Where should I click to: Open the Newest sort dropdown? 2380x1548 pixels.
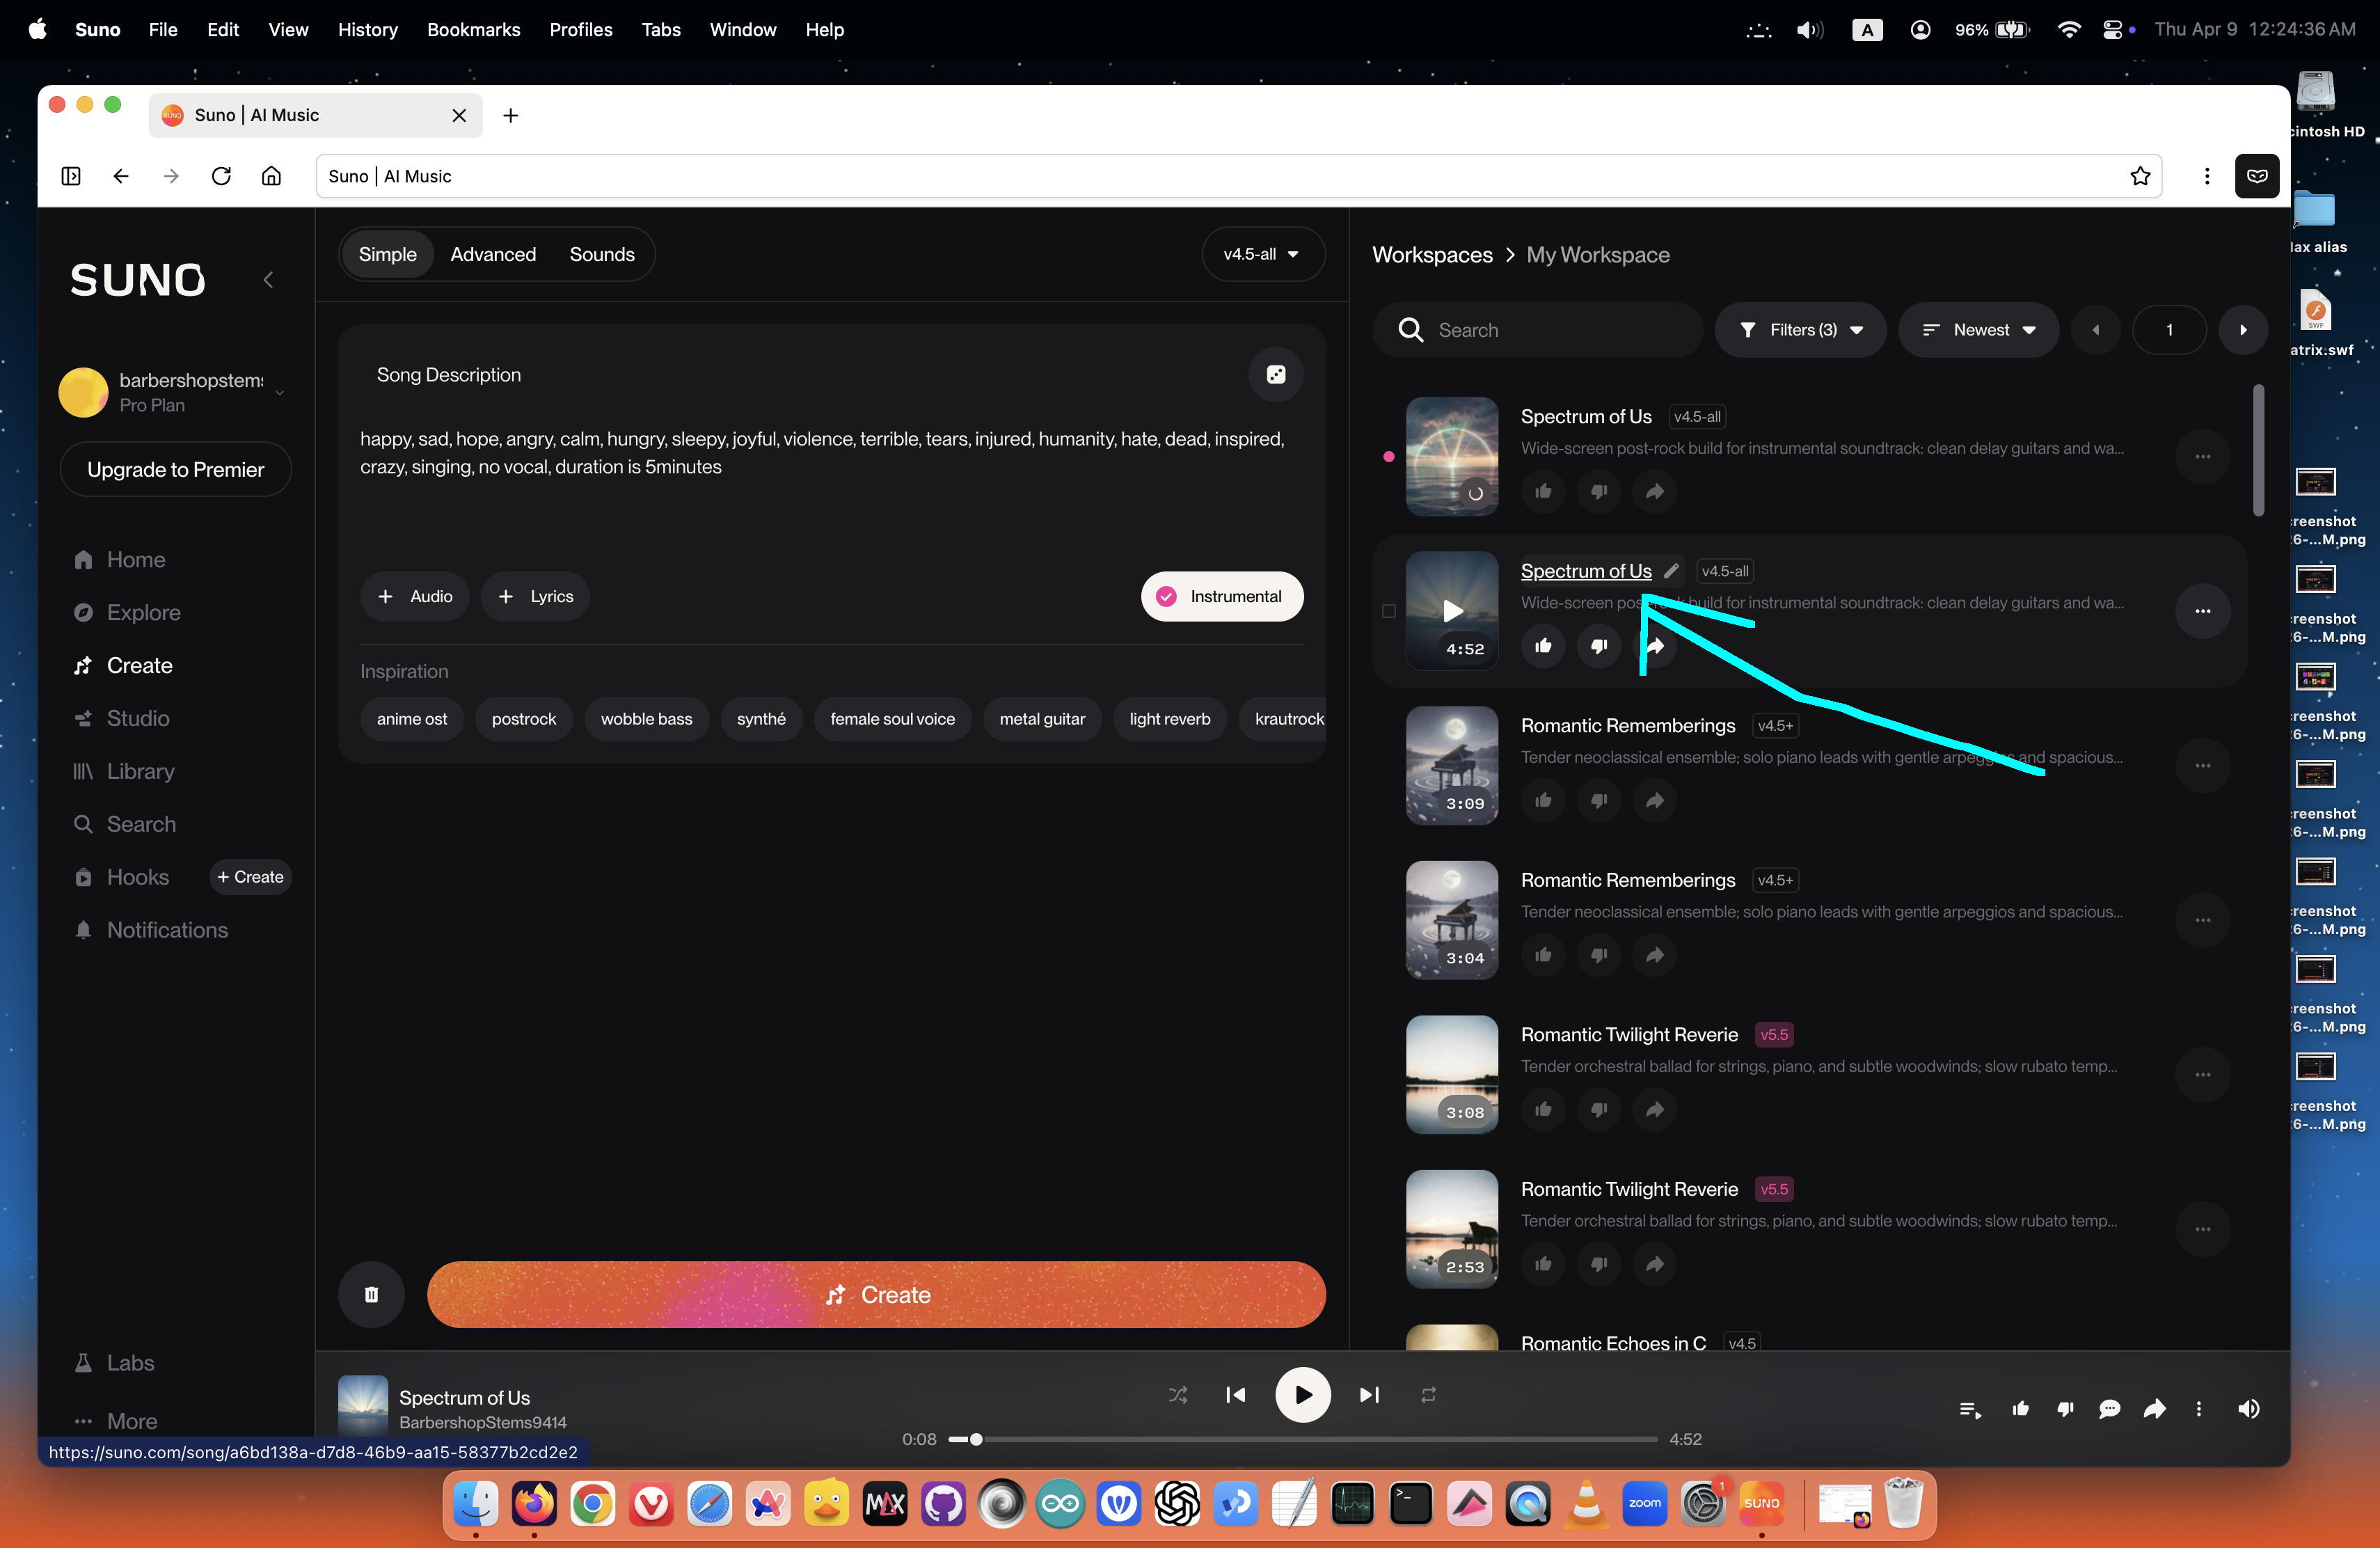pos(1978,330)
